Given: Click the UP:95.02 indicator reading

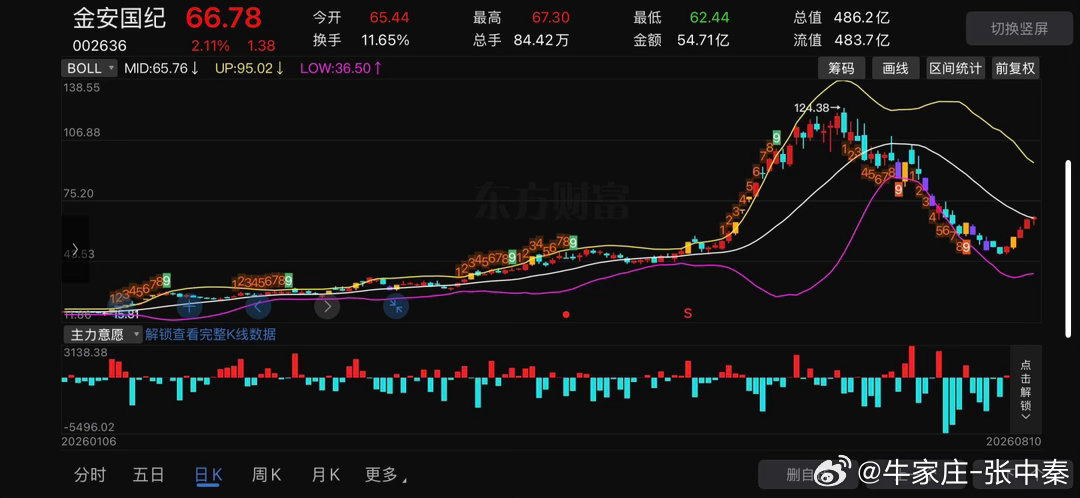Looking at the screenshot, I should pos(250,68).
